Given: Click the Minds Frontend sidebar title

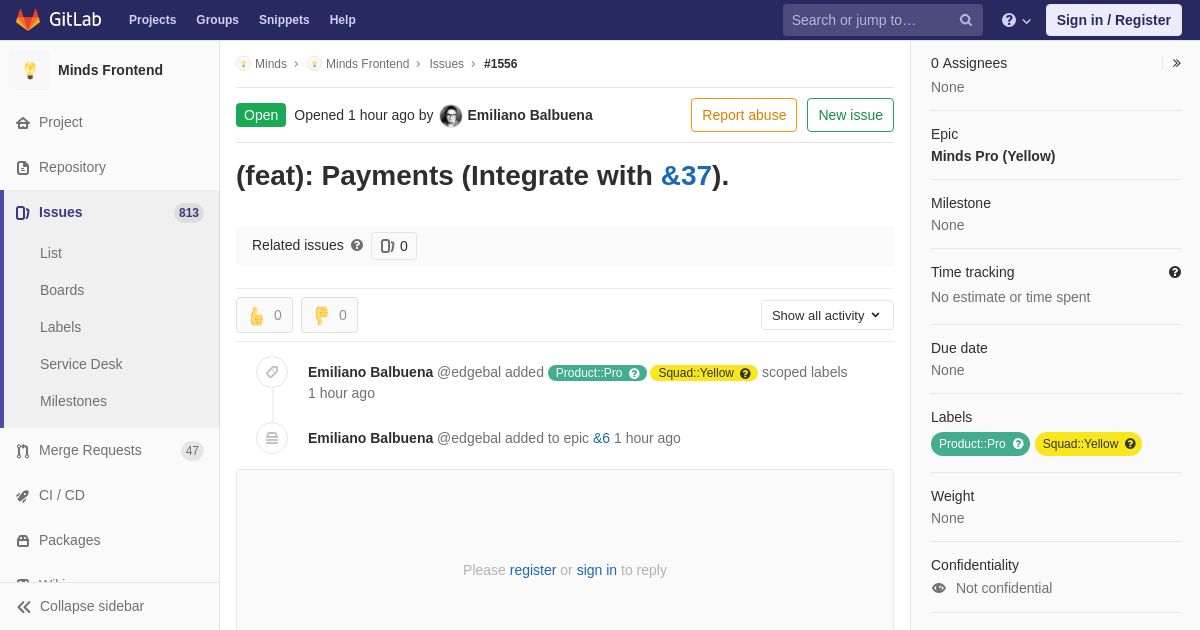Looking at the screenshot, I should [110, 70].
